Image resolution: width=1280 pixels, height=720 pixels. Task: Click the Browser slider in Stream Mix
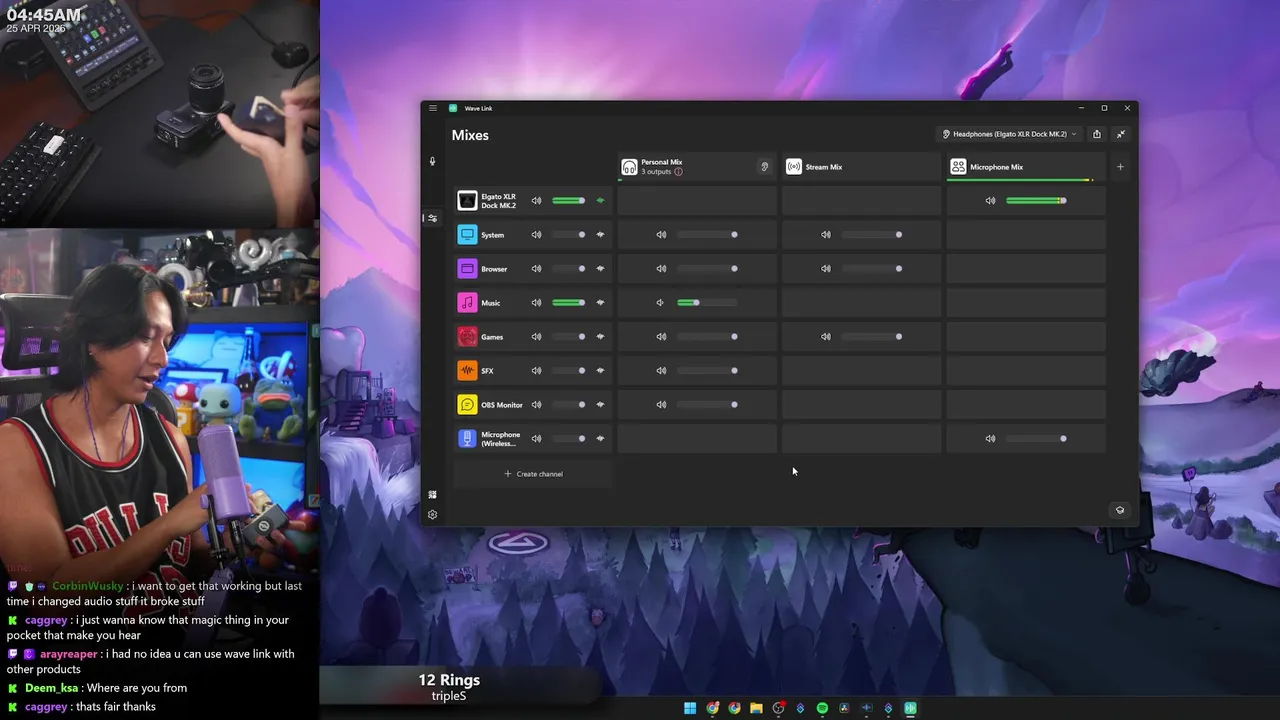click(x=871, y=269)
